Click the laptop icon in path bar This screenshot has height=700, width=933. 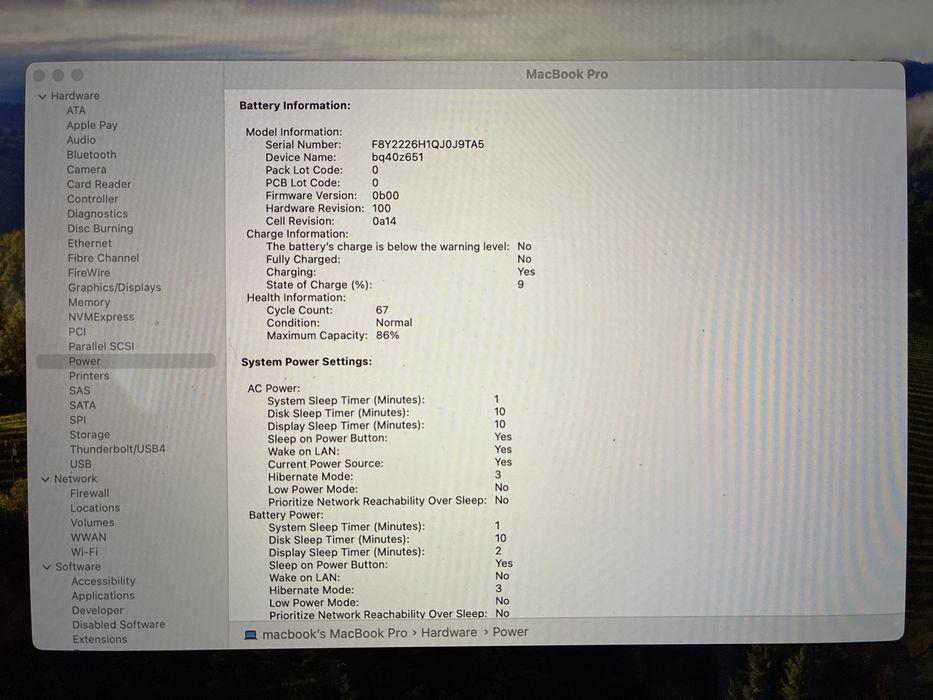(x=251, y=635)
